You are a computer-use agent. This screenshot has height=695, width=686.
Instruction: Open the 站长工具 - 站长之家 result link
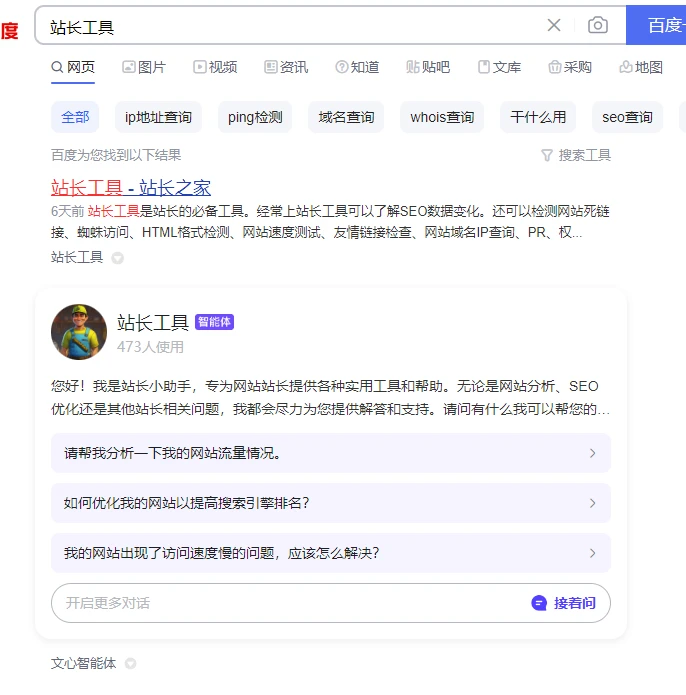click(x=131, y=187)
